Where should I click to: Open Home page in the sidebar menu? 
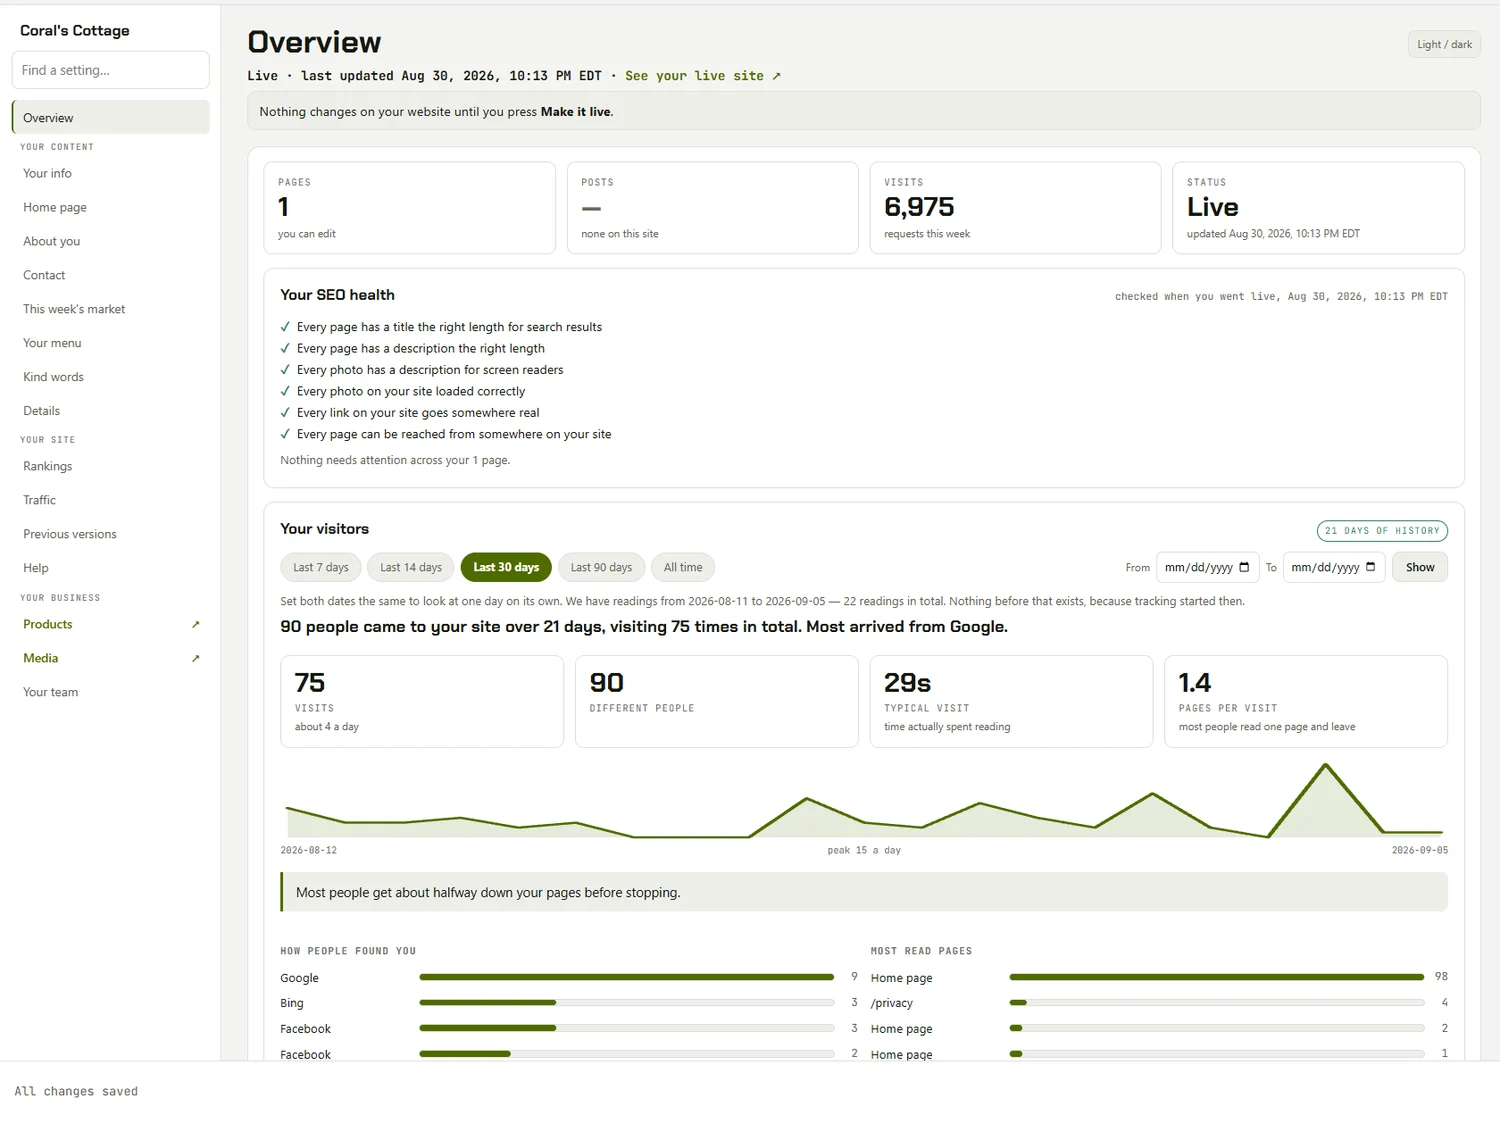tap(111, 207)
